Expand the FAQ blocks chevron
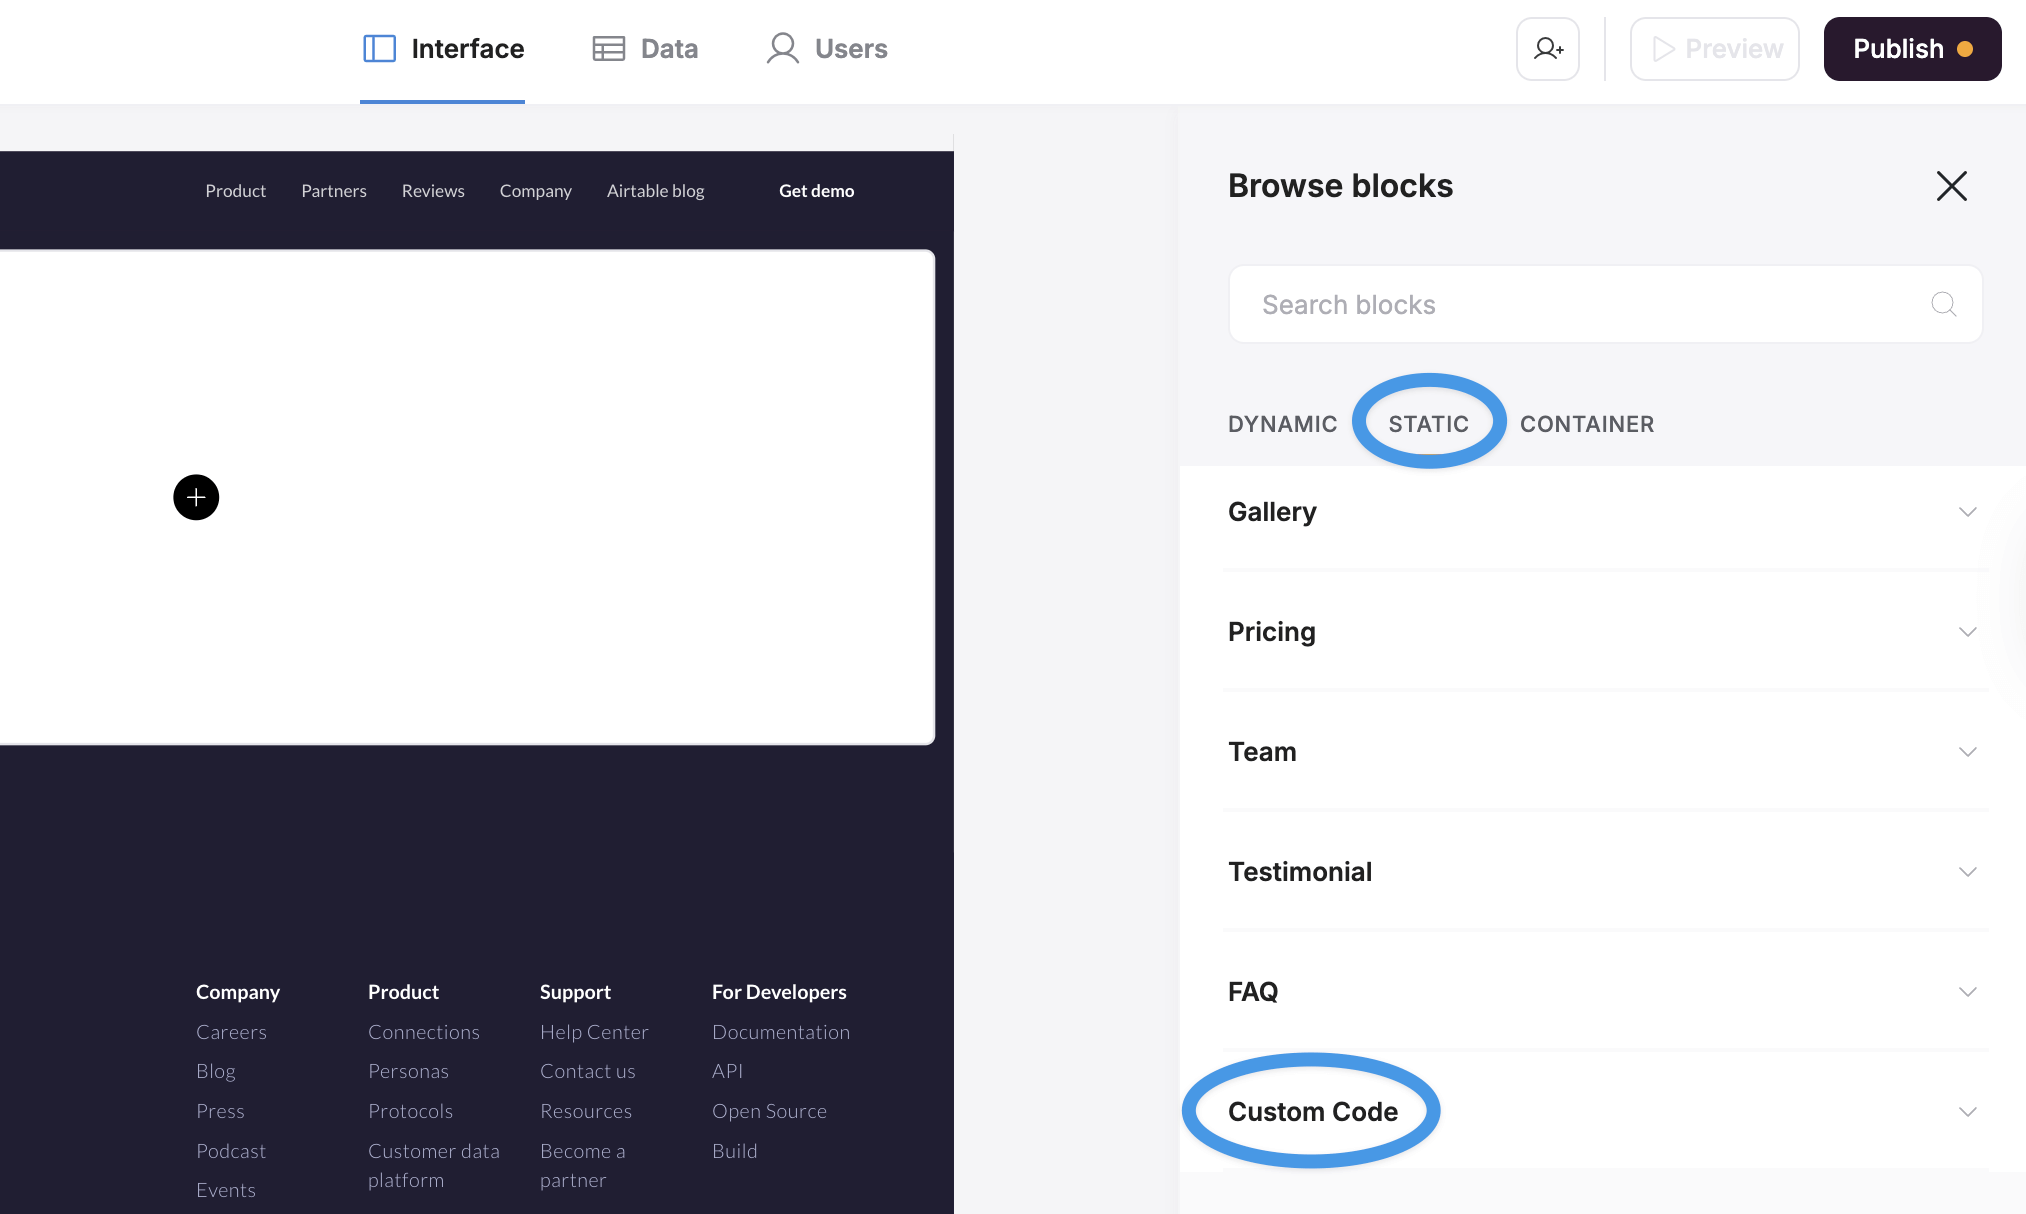Viewport: 2026px width, 1214px height. point(1967,992)
